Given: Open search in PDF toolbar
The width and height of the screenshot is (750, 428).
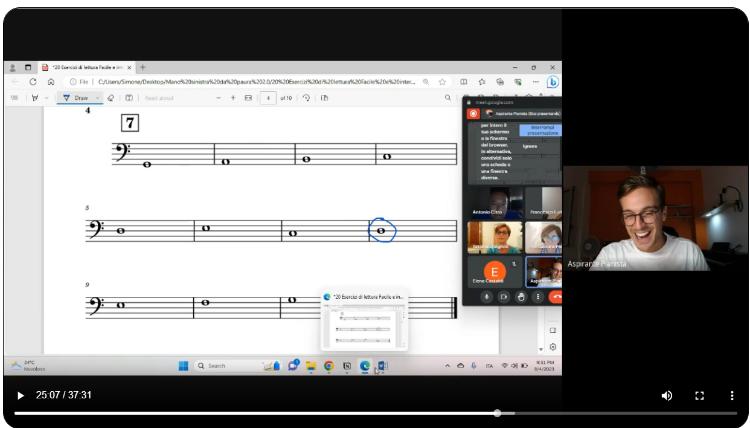Looking at the screenshot, I should click(x=447, y=98).
